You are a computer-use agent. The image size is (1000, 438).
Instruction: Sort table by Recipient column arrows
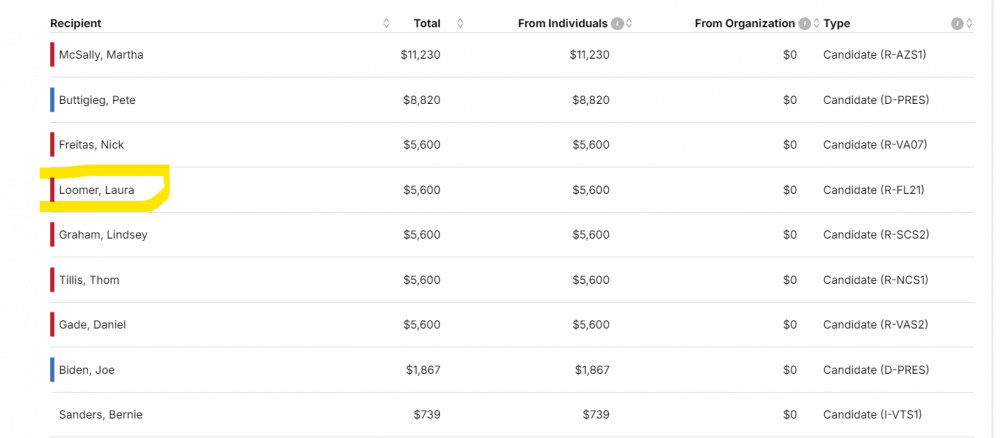coord(386,23)
